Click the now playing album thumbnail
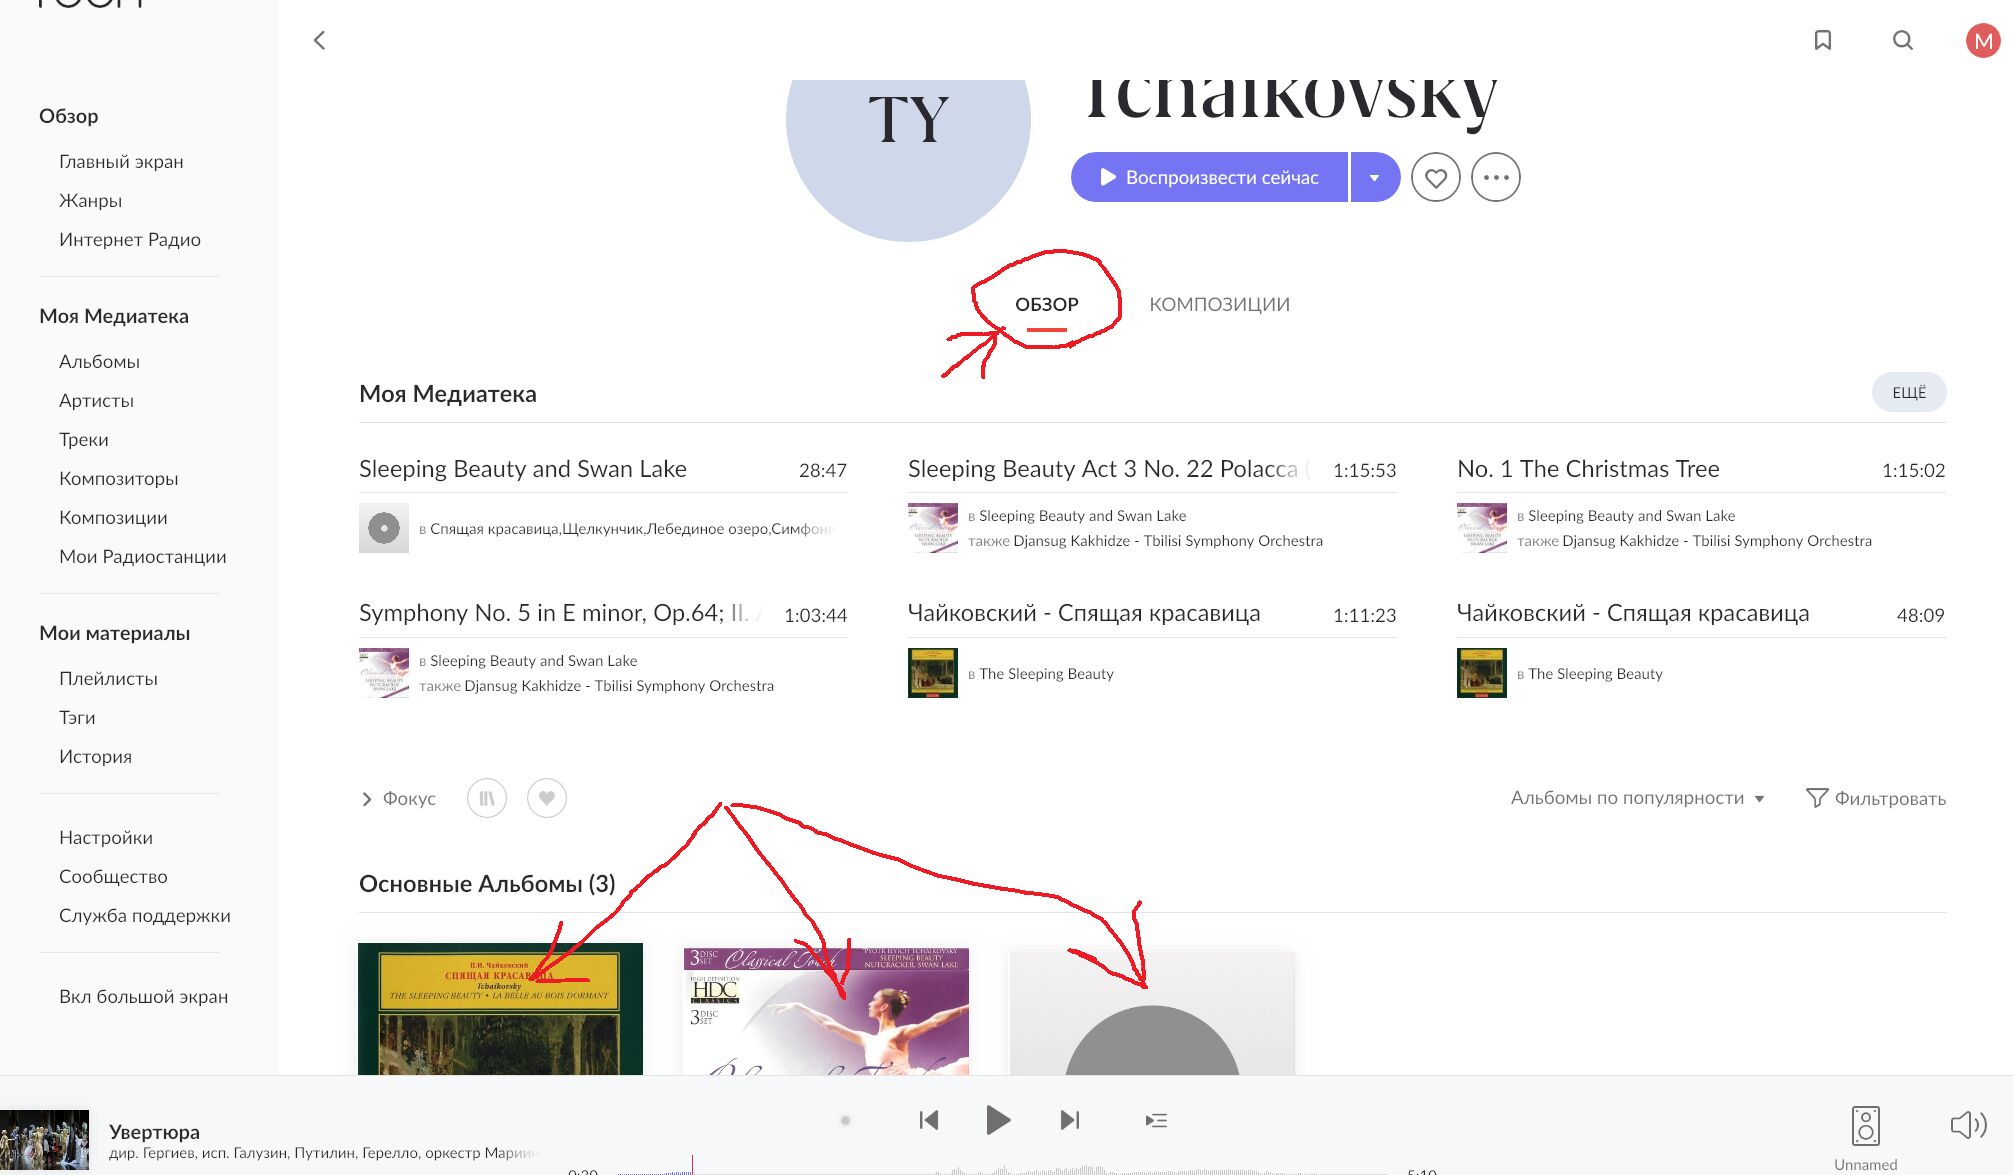 coord(44,1140)
